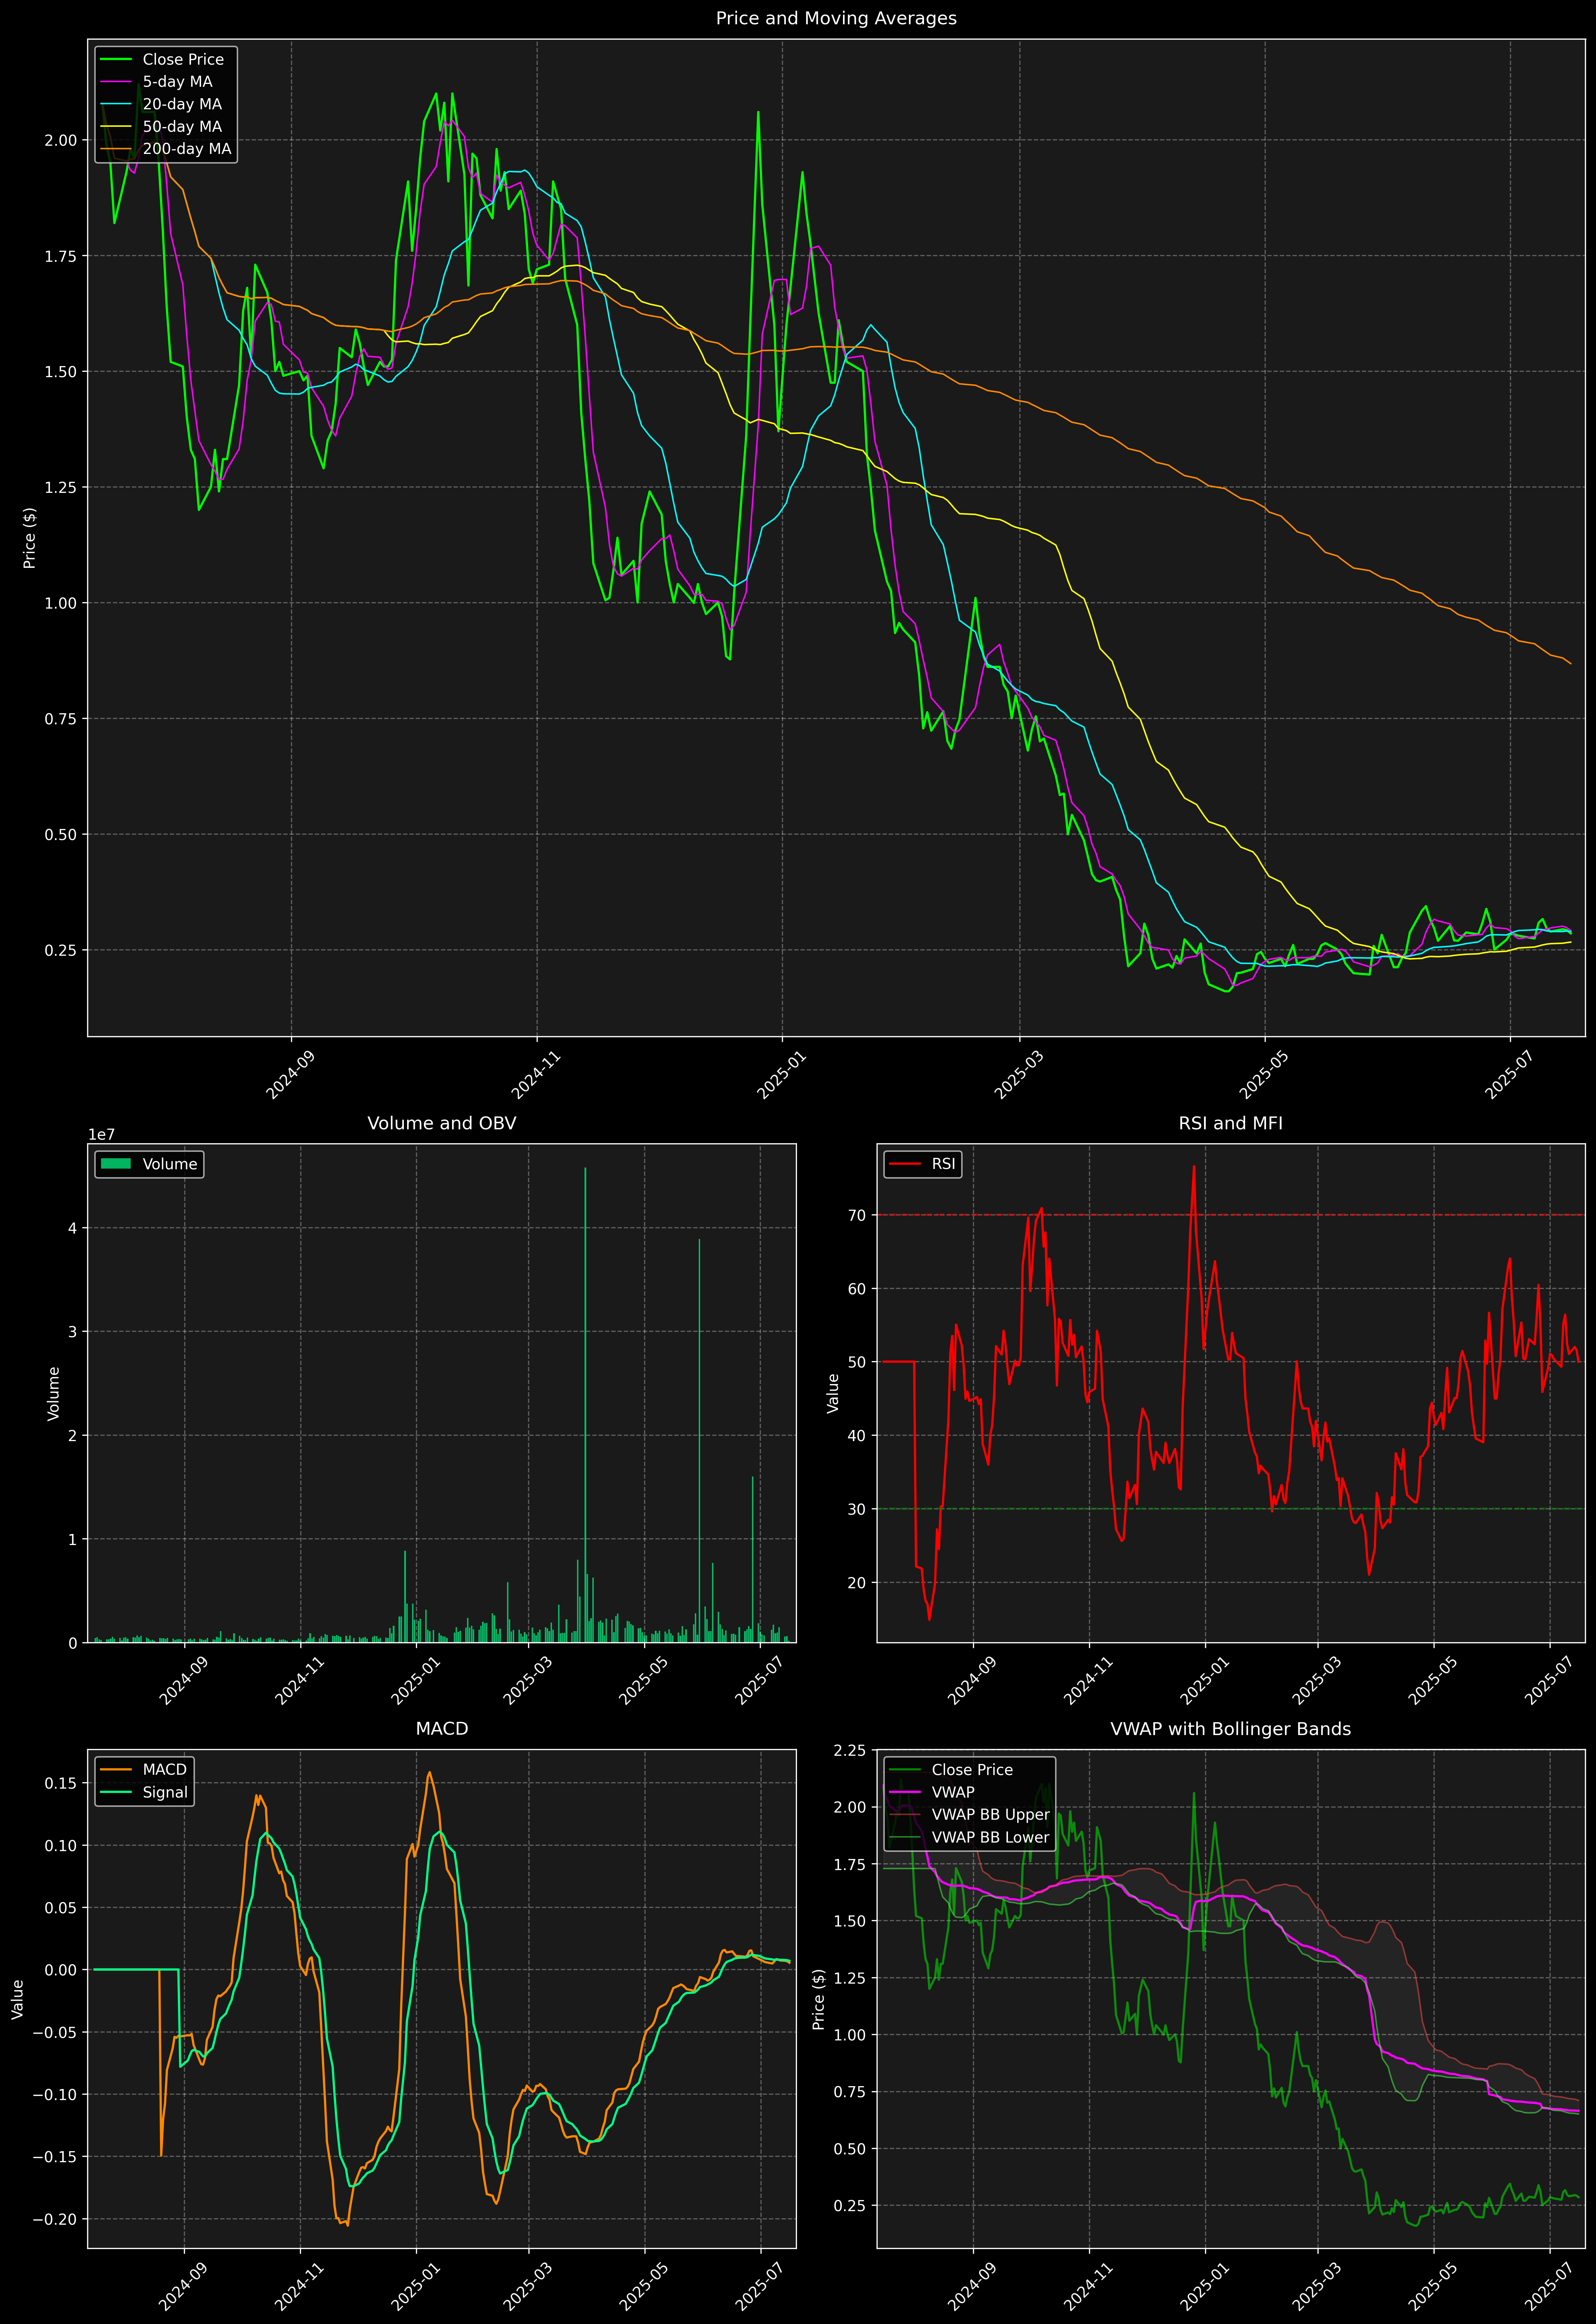The width and height of the screenshot is (1596, 2324).
Task: Select the "VWAP BB Lower" legend entry
Action: (x=991, y=1837)
